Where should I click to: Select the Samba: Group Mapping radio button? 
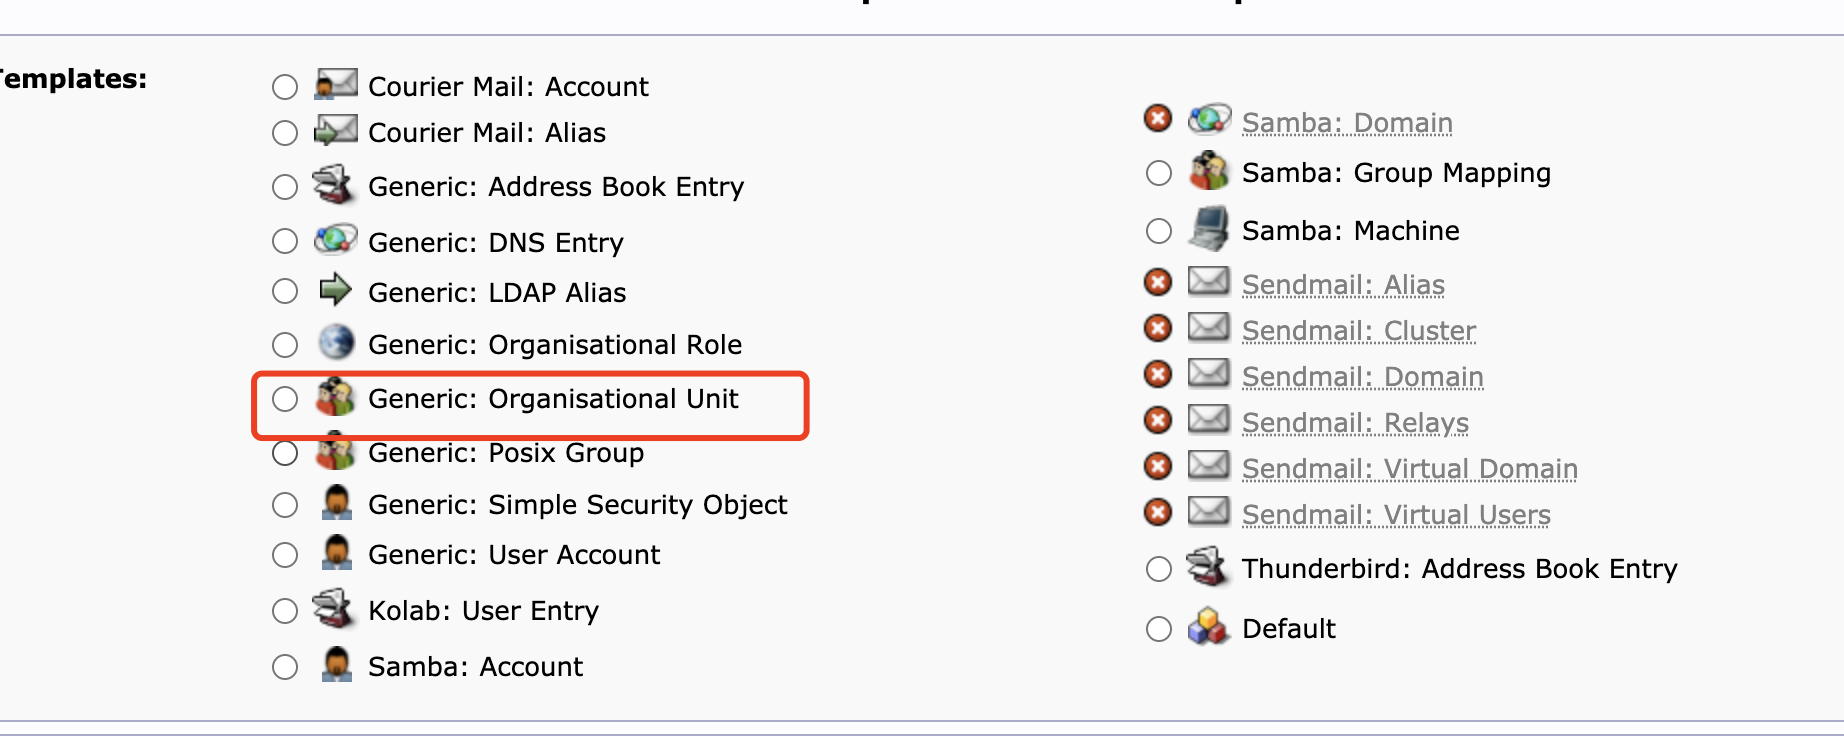(1159, 173)
